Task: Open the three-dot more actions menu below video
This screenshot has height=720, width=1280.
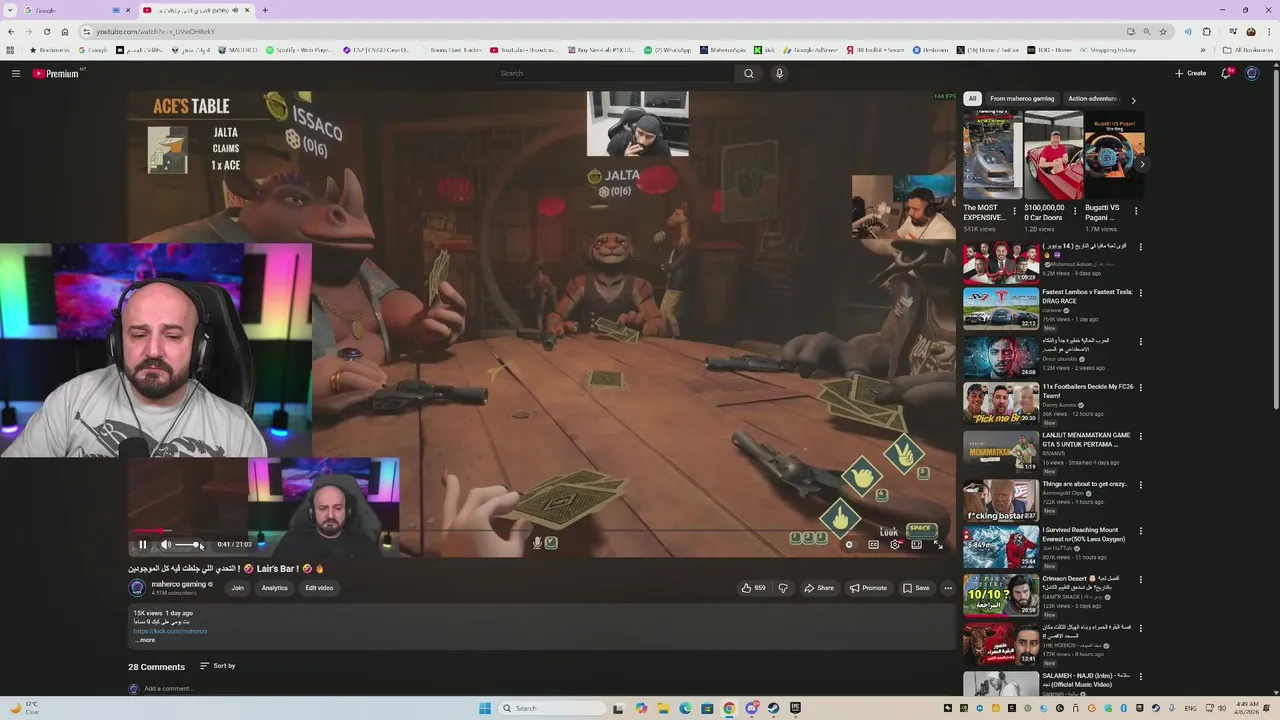Action: 948,588
